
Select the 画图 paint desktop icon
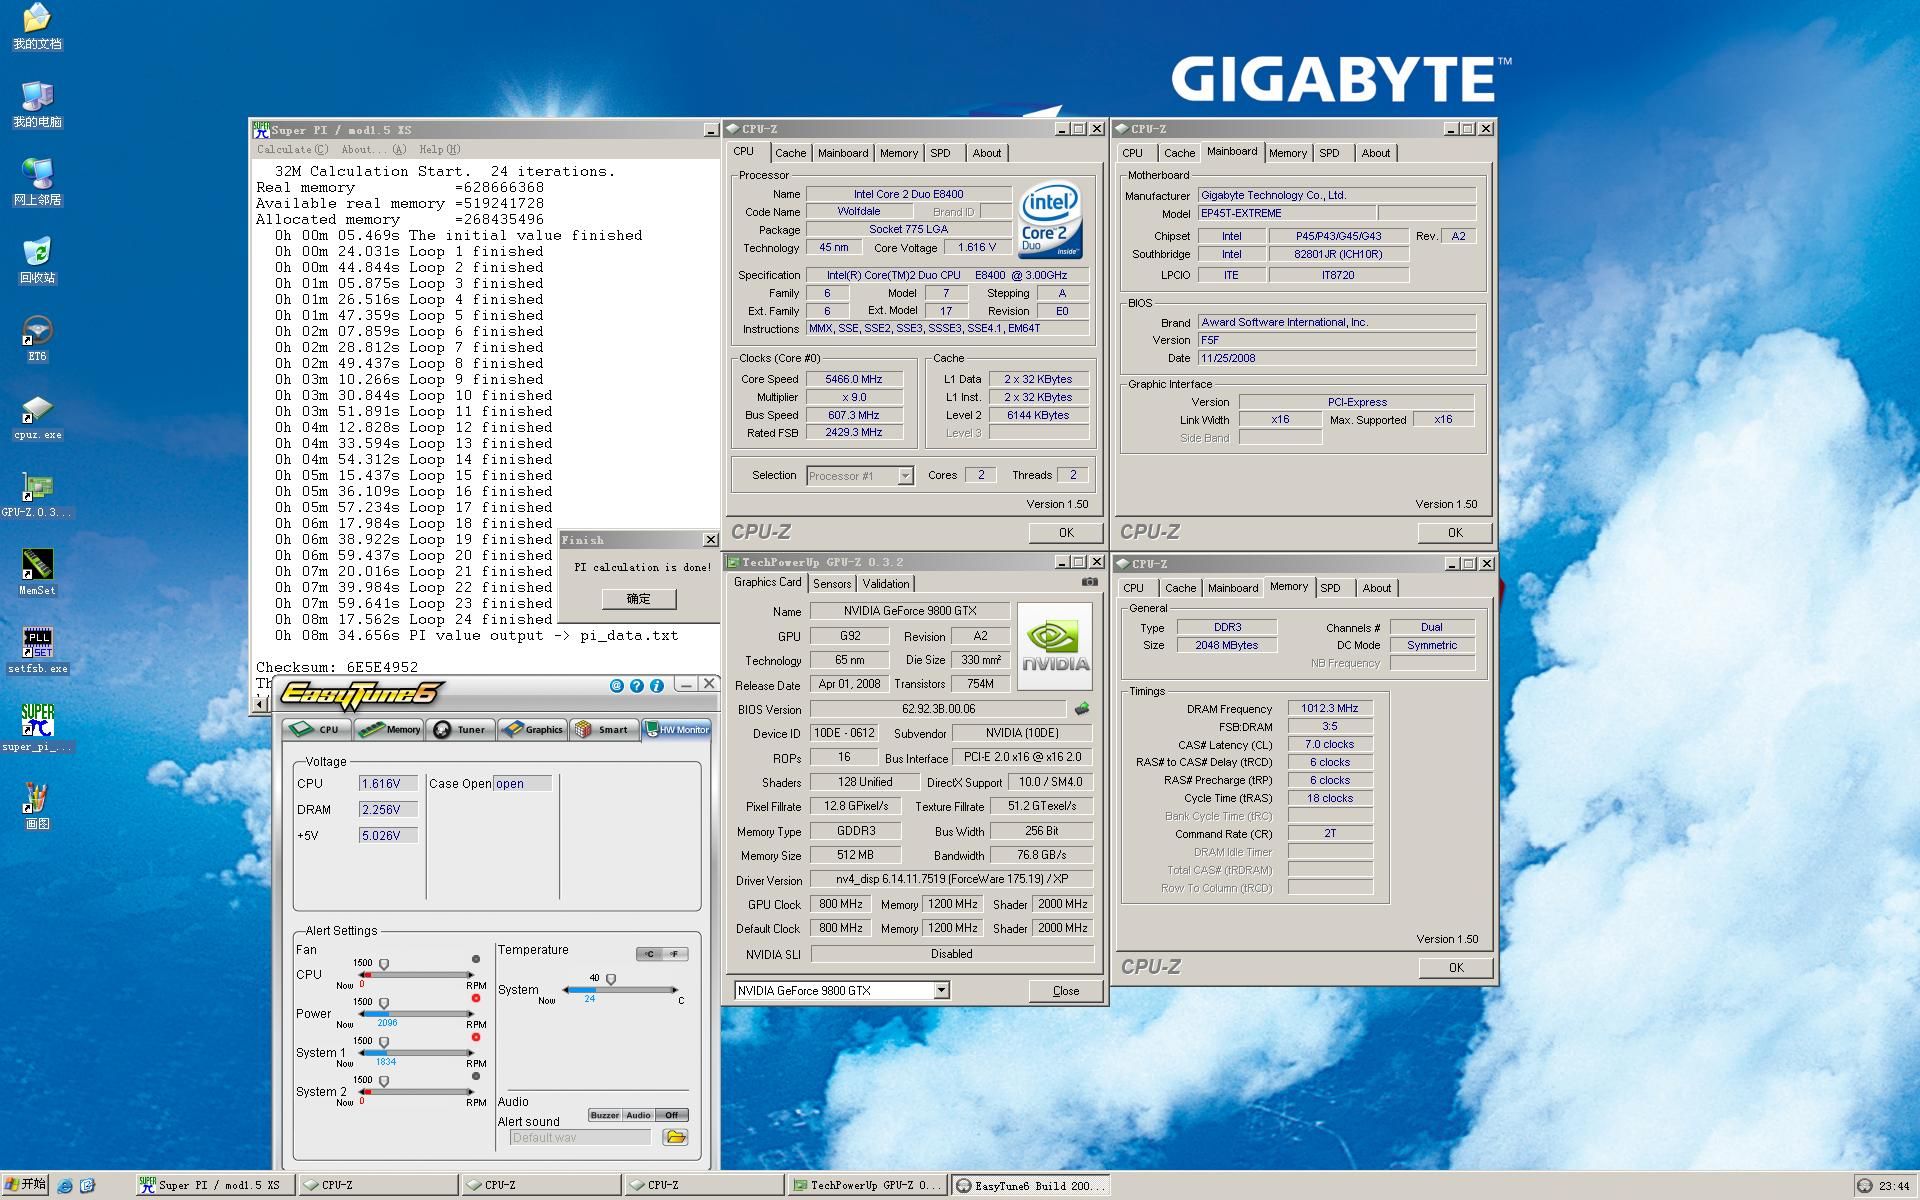tap(37, 807)
